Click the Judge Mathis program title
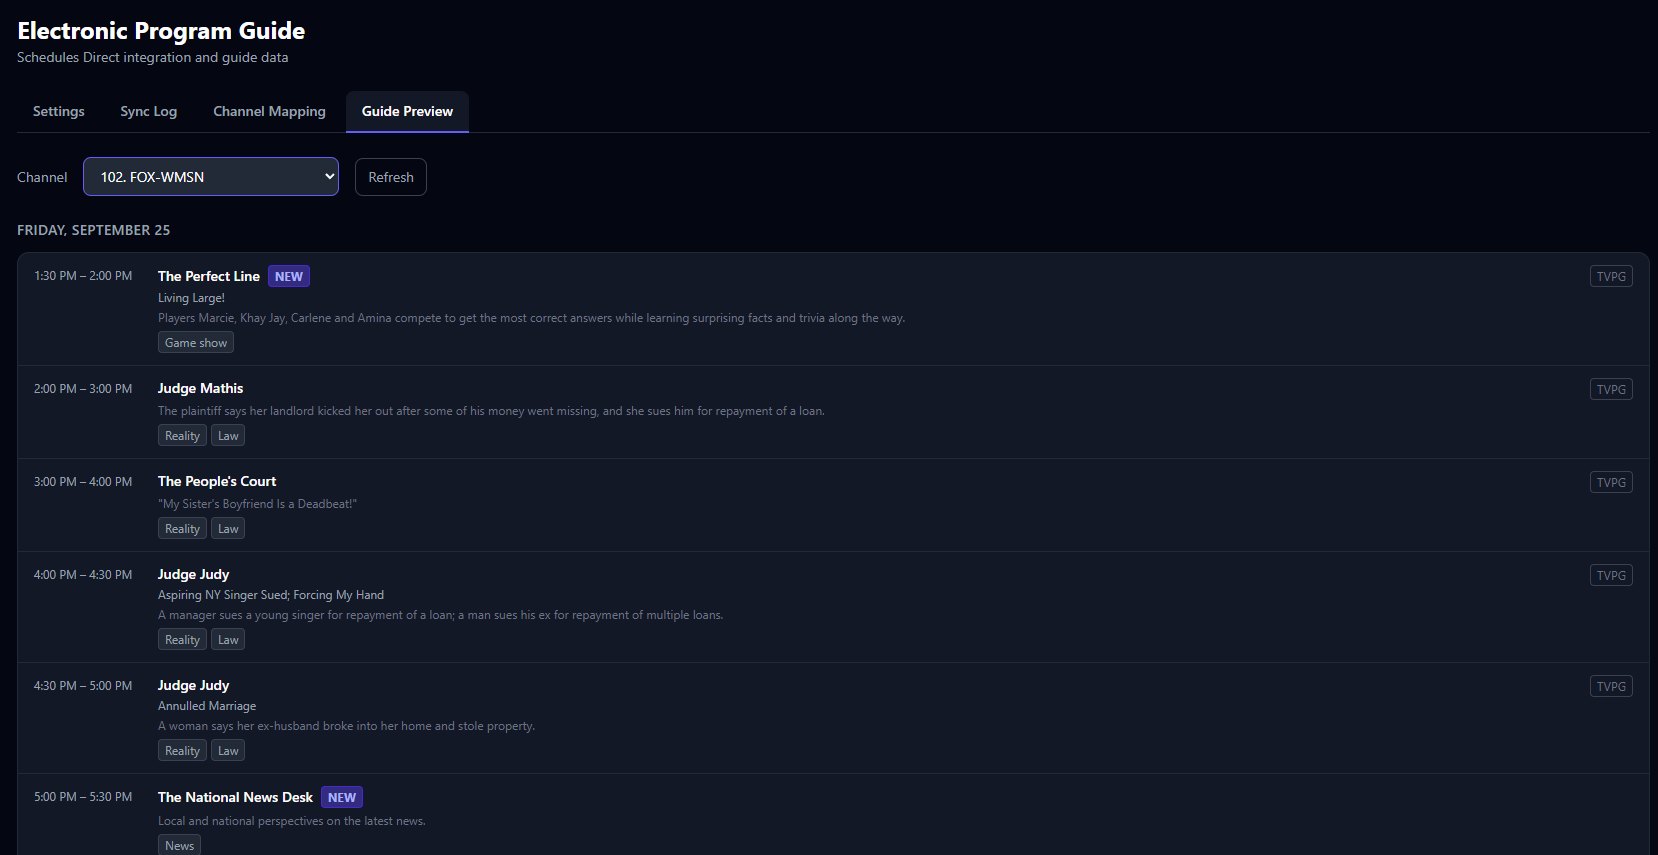Screen dimensions: 1658x855 [200, 388]
